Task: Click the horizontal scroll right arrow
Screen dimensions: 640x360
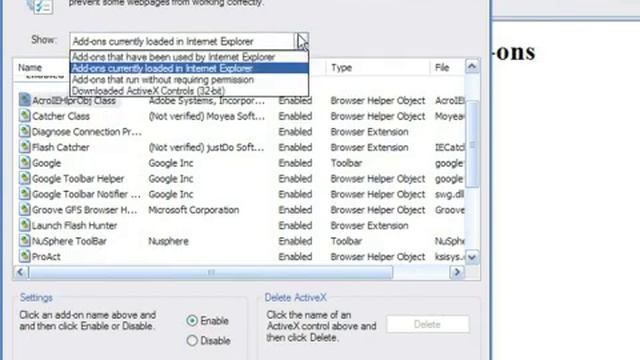Action: coord(457,272)
